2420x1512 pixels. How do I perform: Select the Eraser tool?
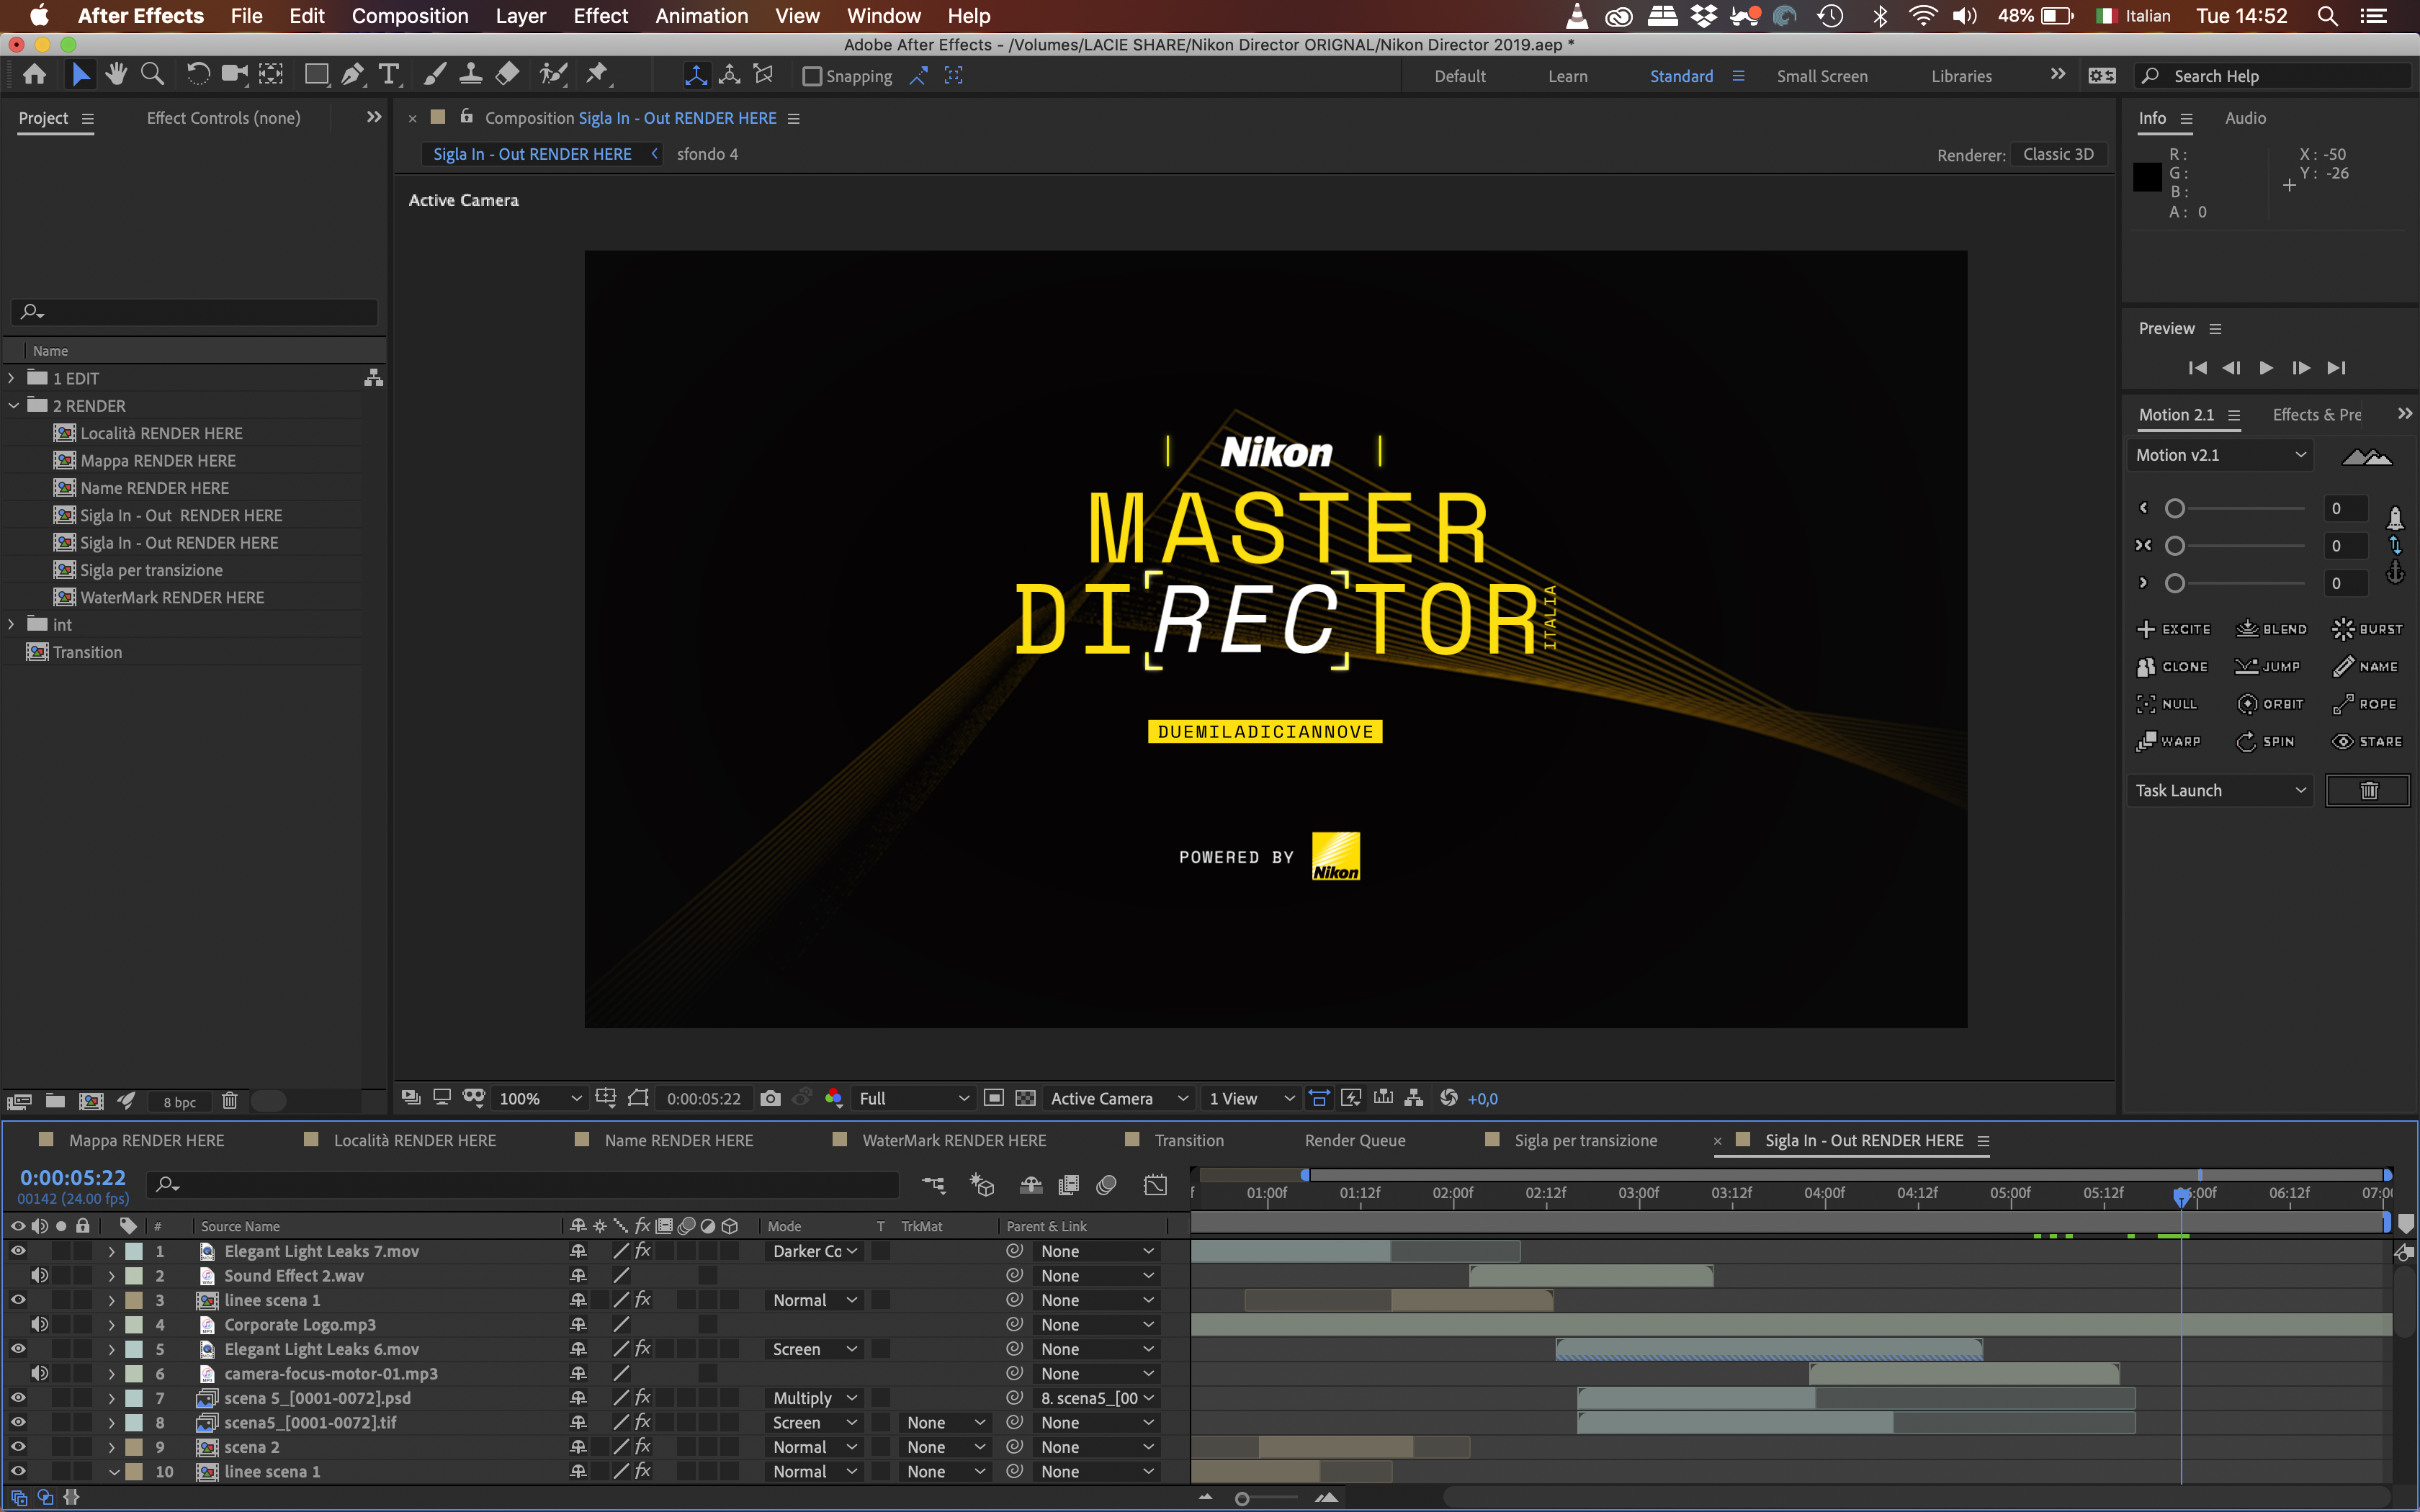pos(508,75)
